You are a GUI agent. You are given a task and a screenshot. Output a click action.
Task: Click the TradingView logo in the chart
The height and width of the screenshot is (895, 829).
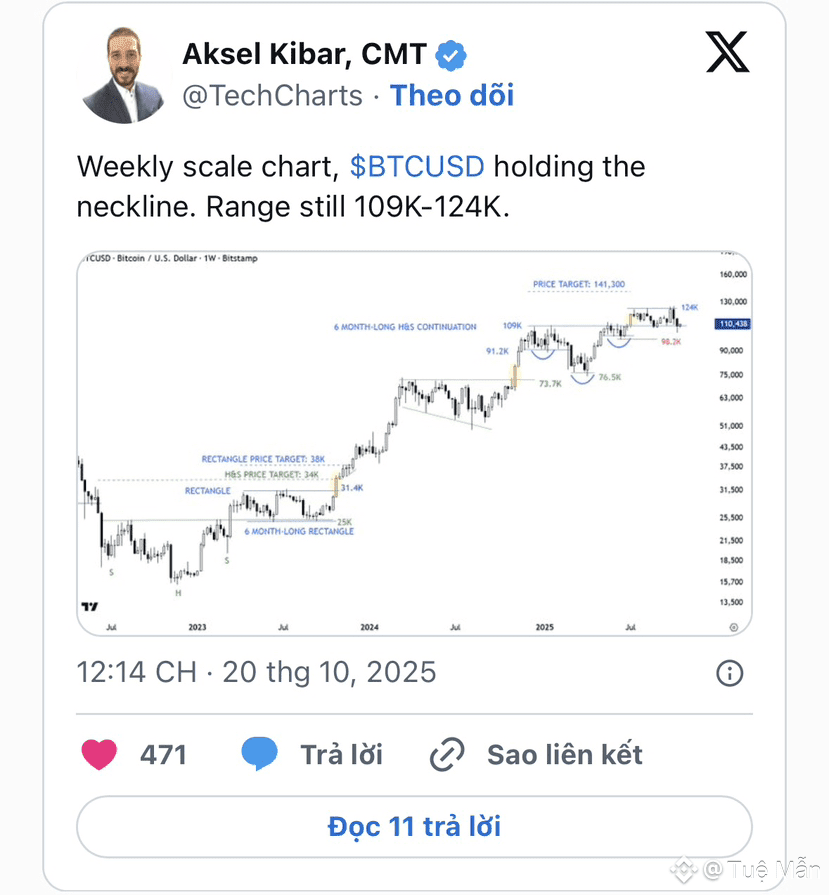coord(90,607)
